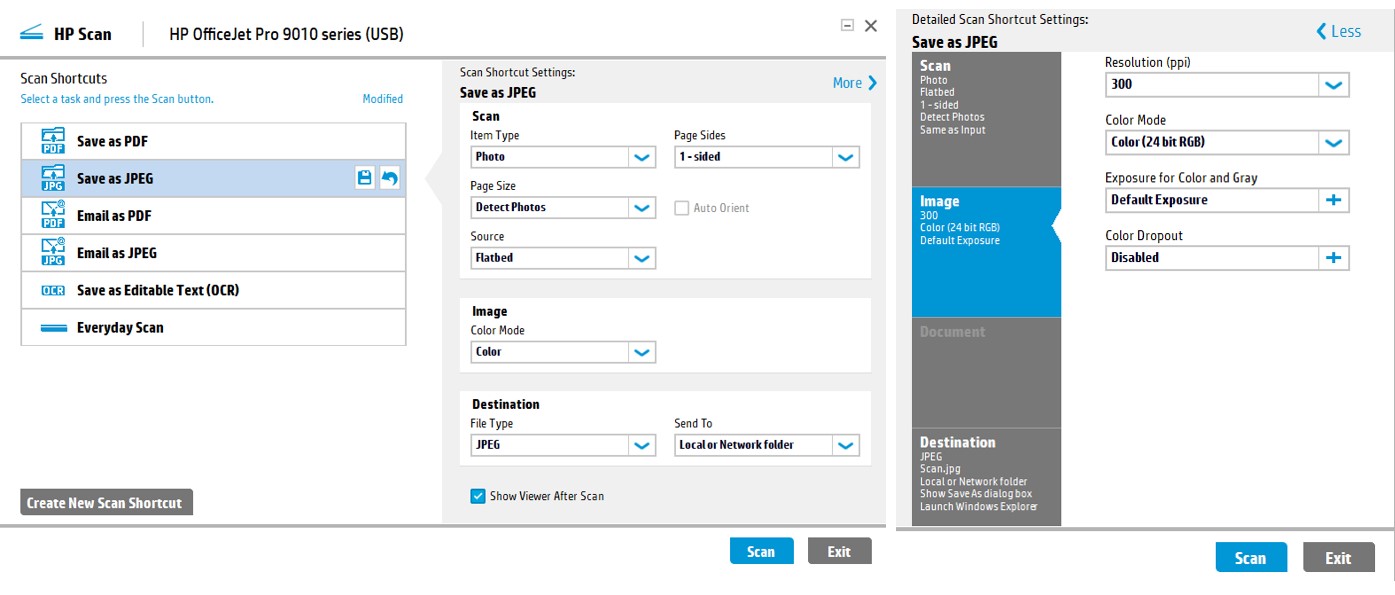Click the save shortcut floppy disk icon
The height and width of the screenshot is (595, 1395).
365,178
